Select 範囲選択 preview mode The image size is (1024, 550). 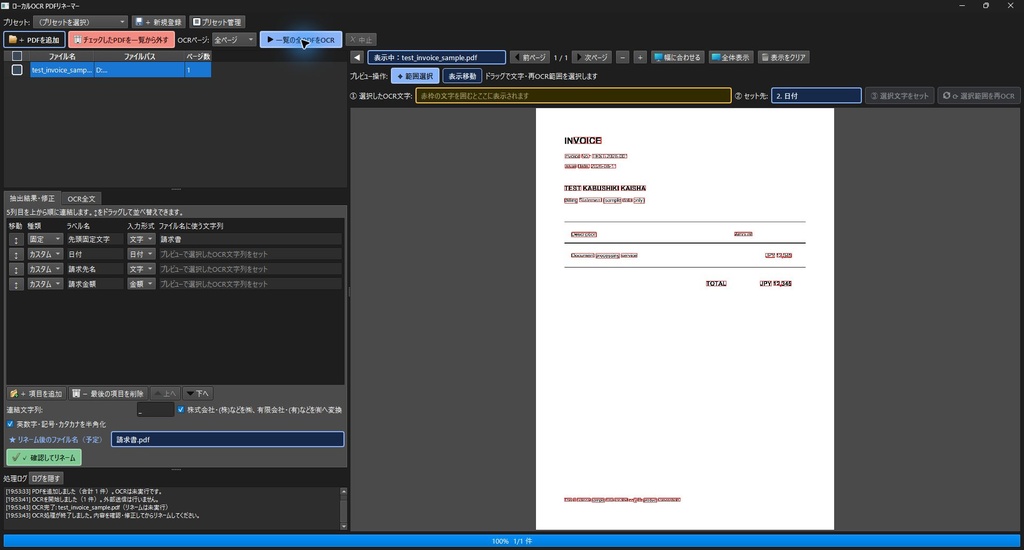415,76
